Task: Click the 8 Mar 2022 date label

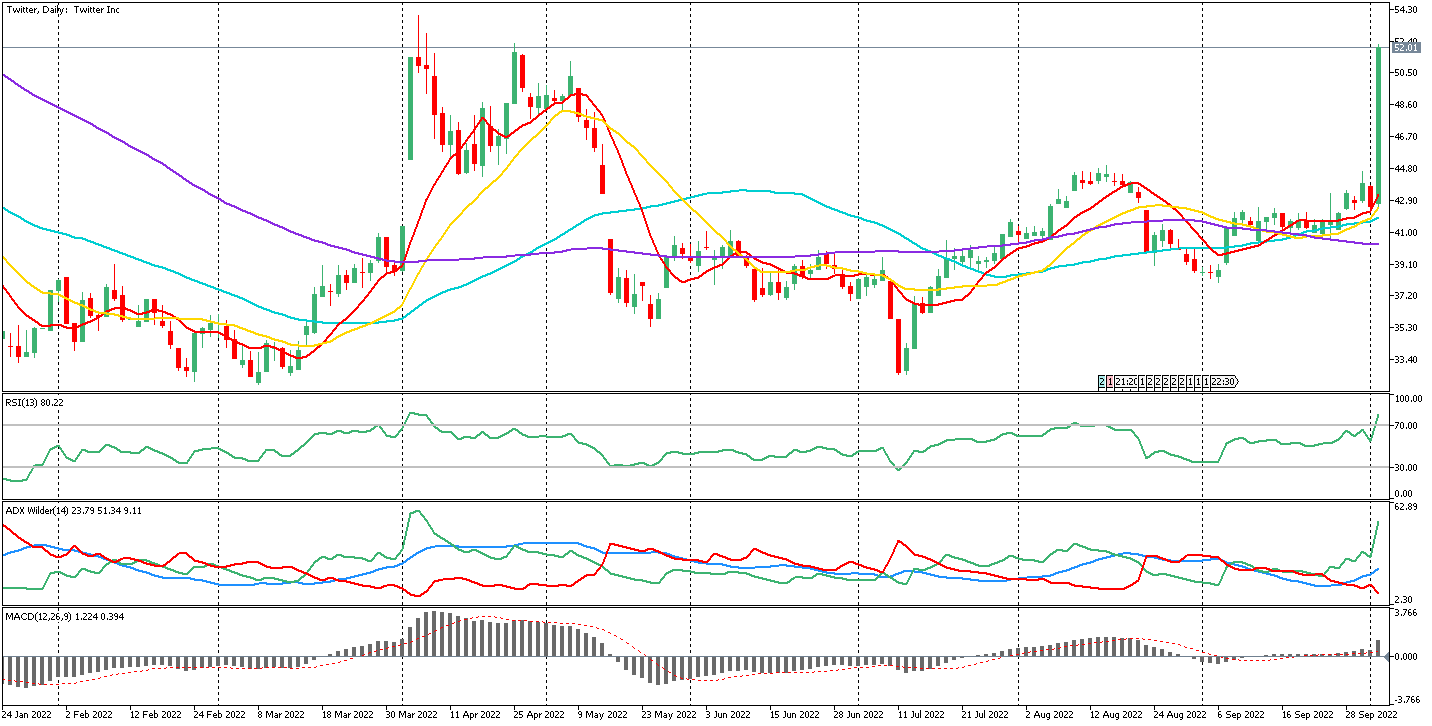Action: click(x=281, y=715)
